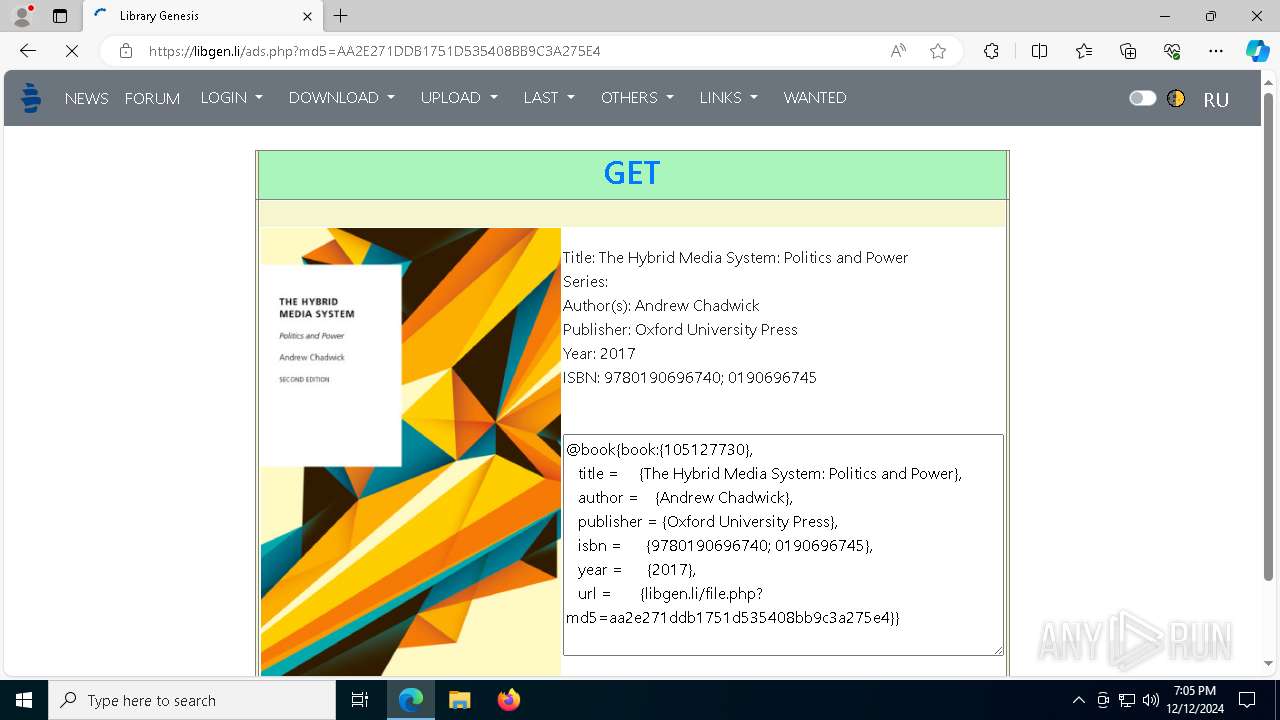Click the scrollbar down arrow

[x=1269, y=664]
